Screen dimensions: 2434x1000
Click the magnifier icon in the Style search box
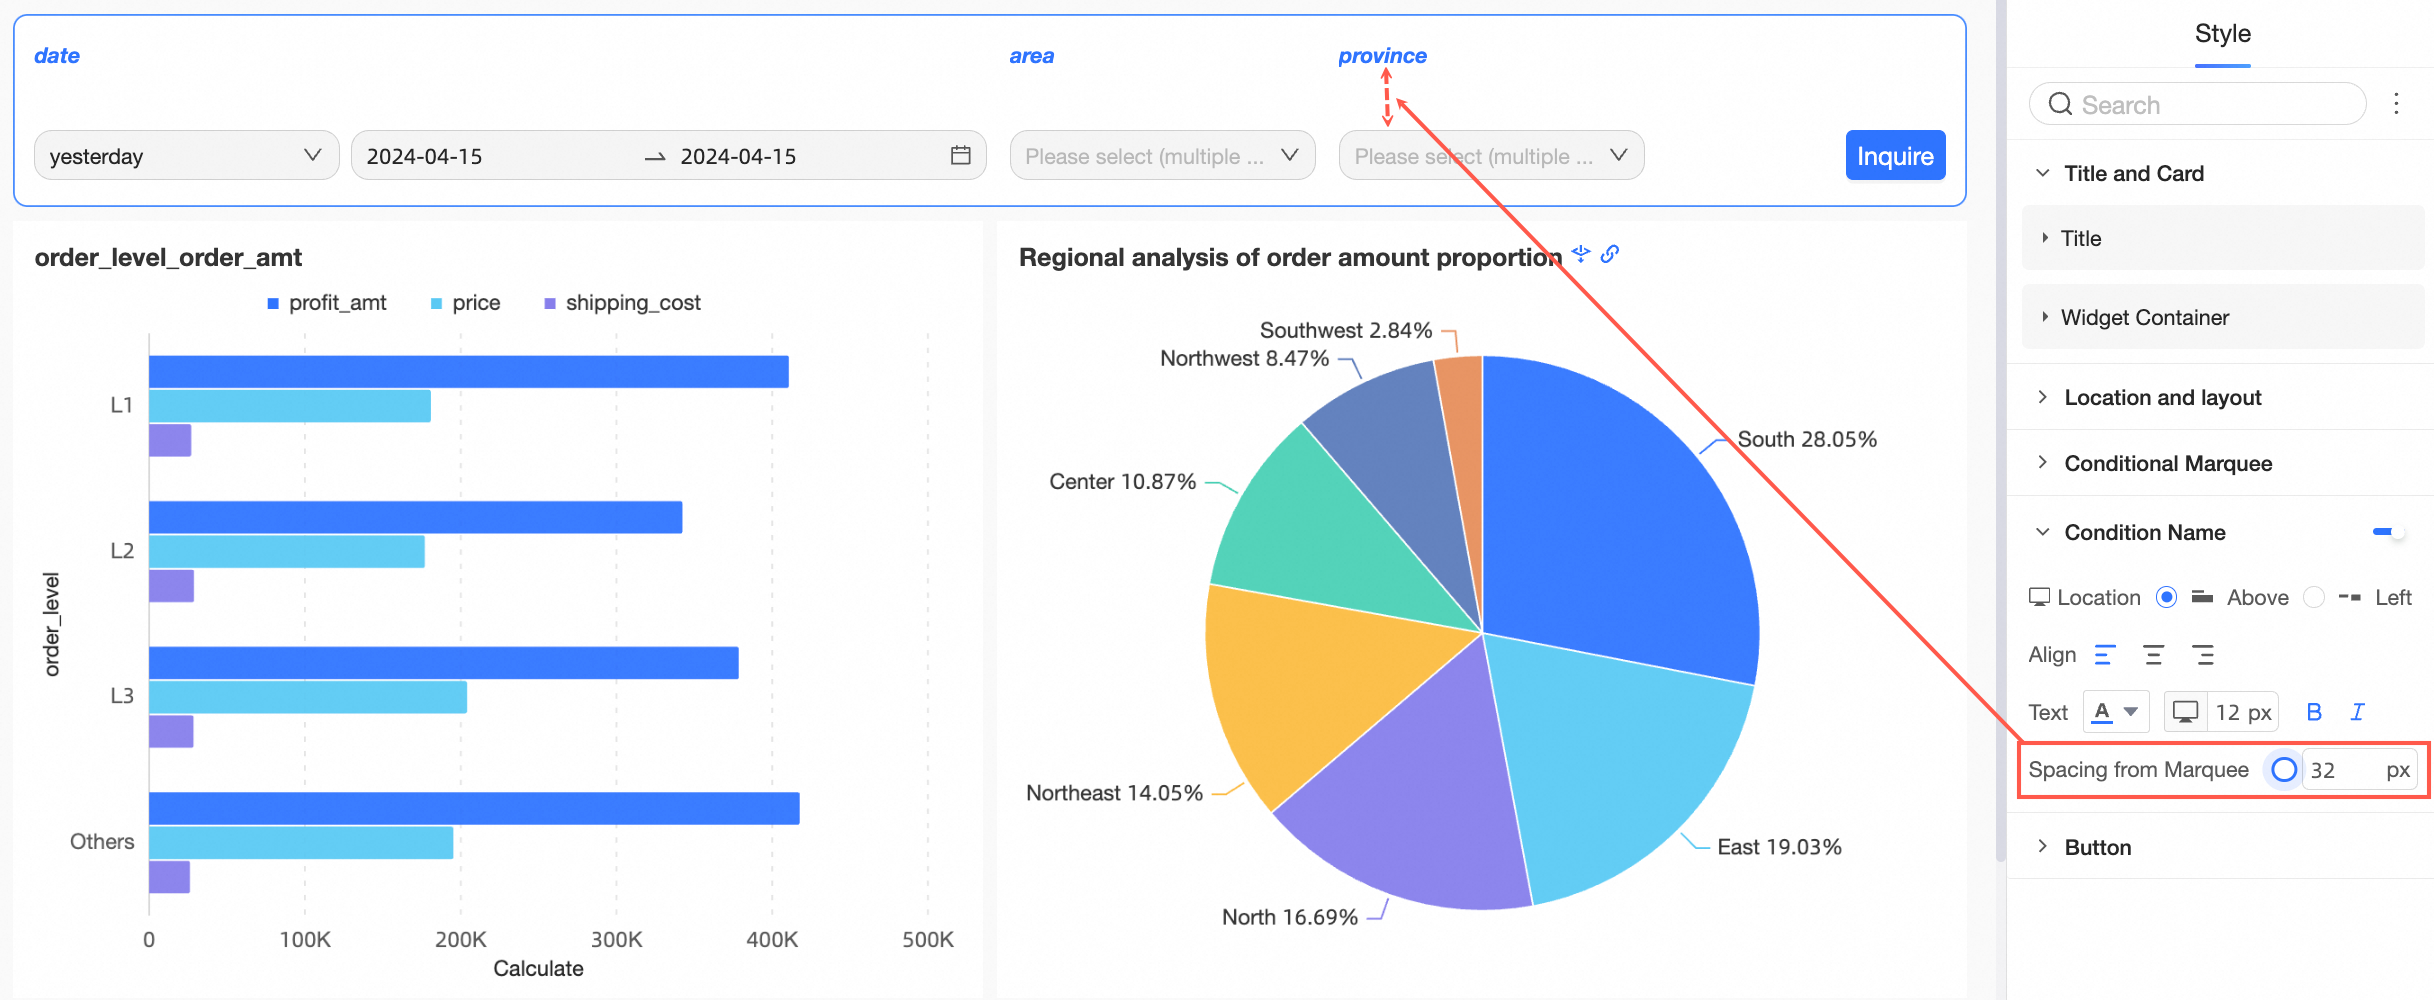tap(2060, 104)
